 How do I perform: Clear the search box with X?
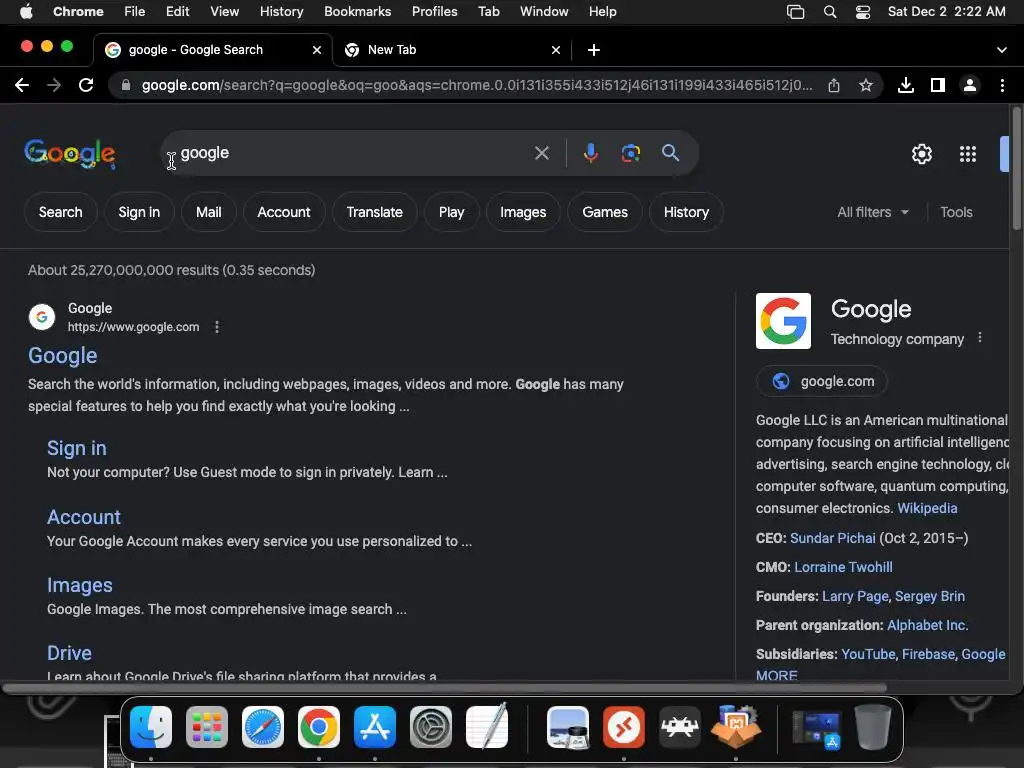click(x=541, y=153)
